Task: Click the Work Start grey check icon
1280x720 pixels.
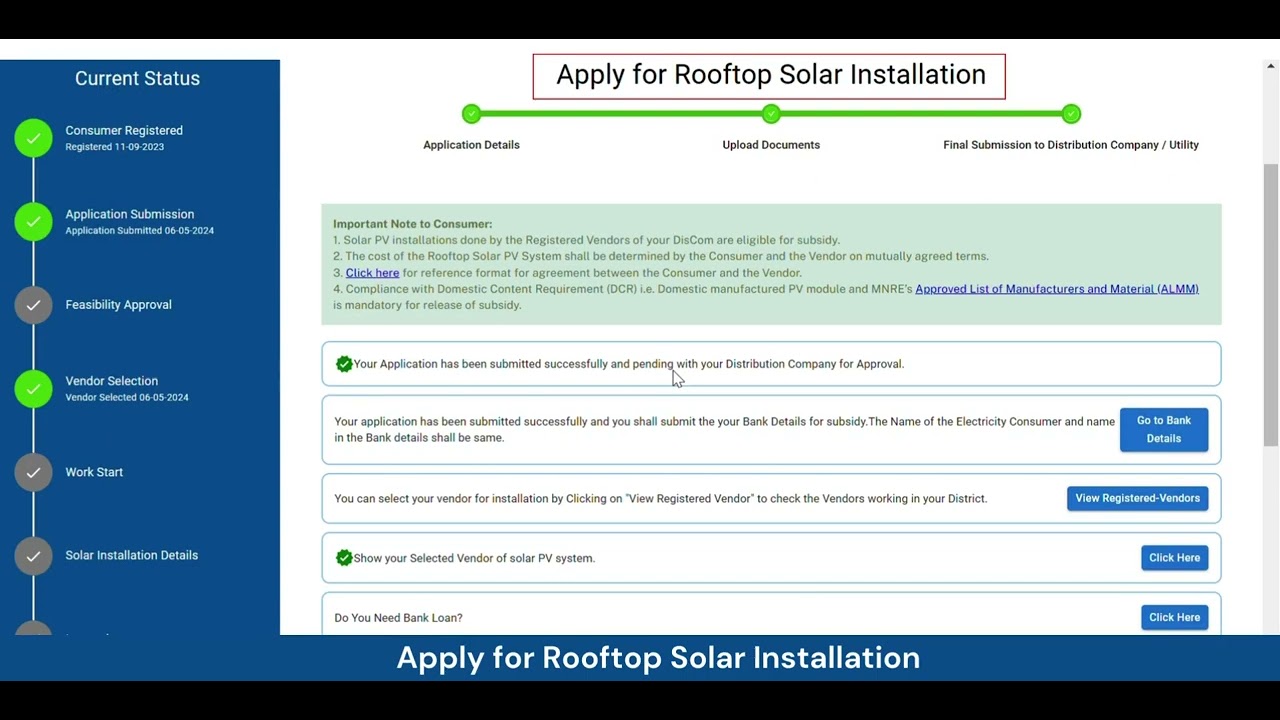Action: click(x=33, y=472)
